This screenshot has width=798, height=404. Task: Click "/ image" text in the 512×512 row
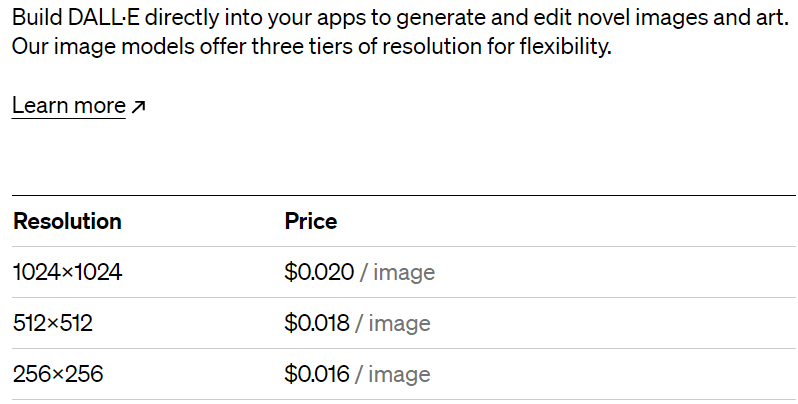point(393,323)
